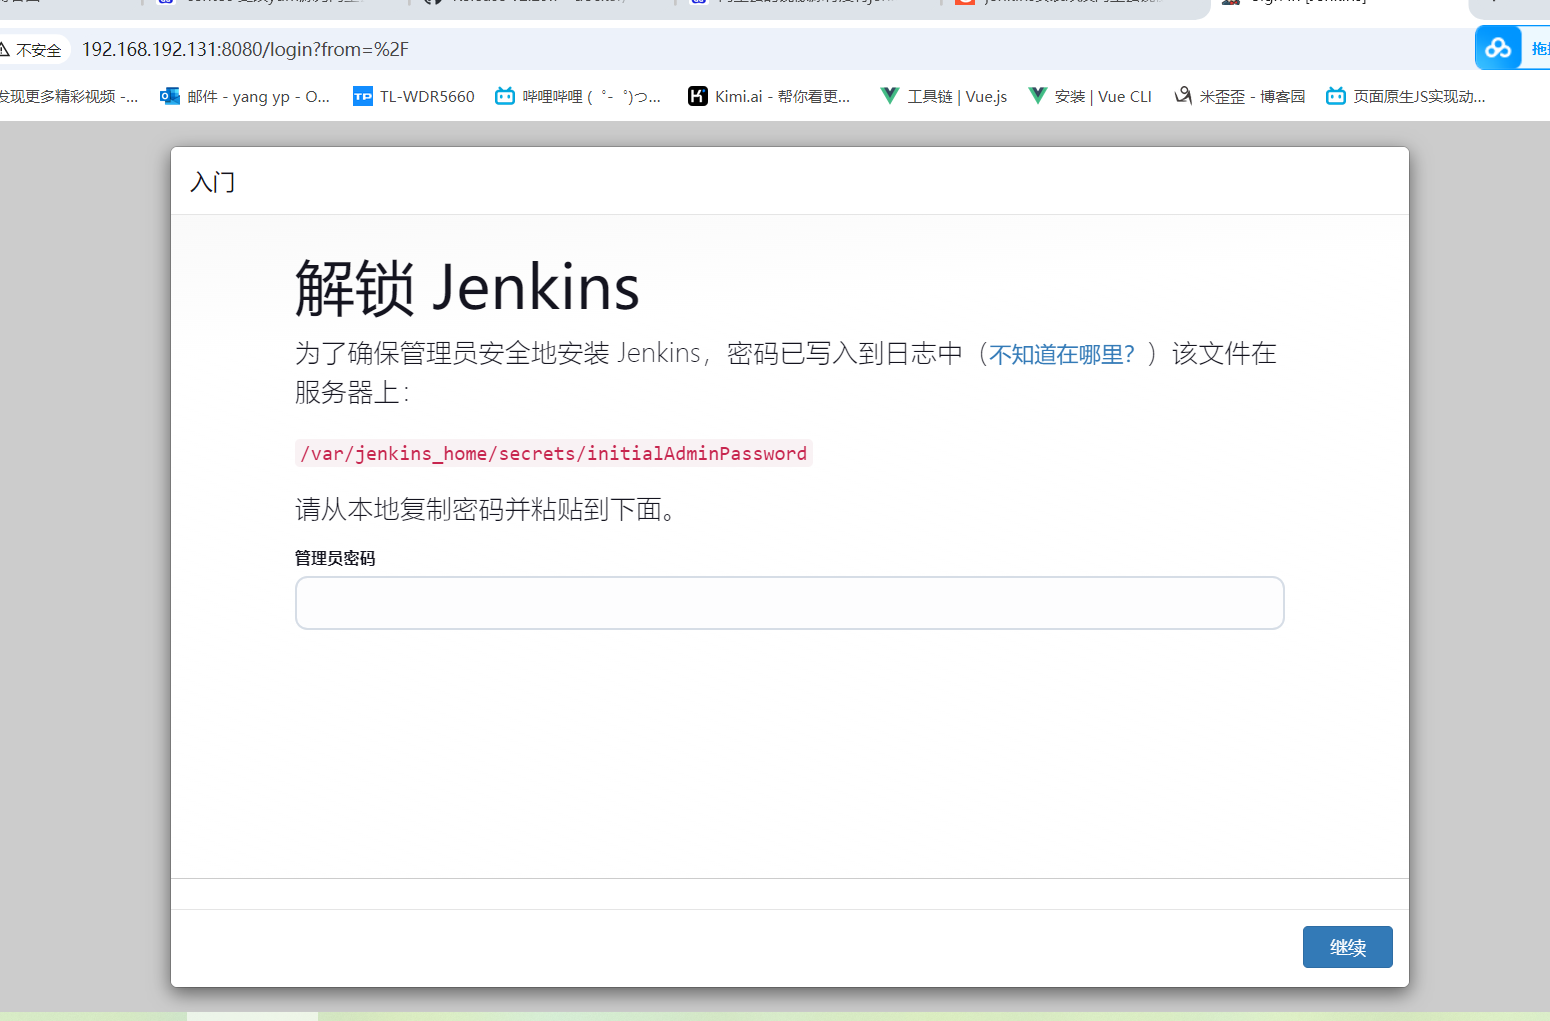The height and width of the screenshot is (1021, 1550).
Task: Click the address bar URL 192.168.192.131:8080
Action: click(245, 49)
